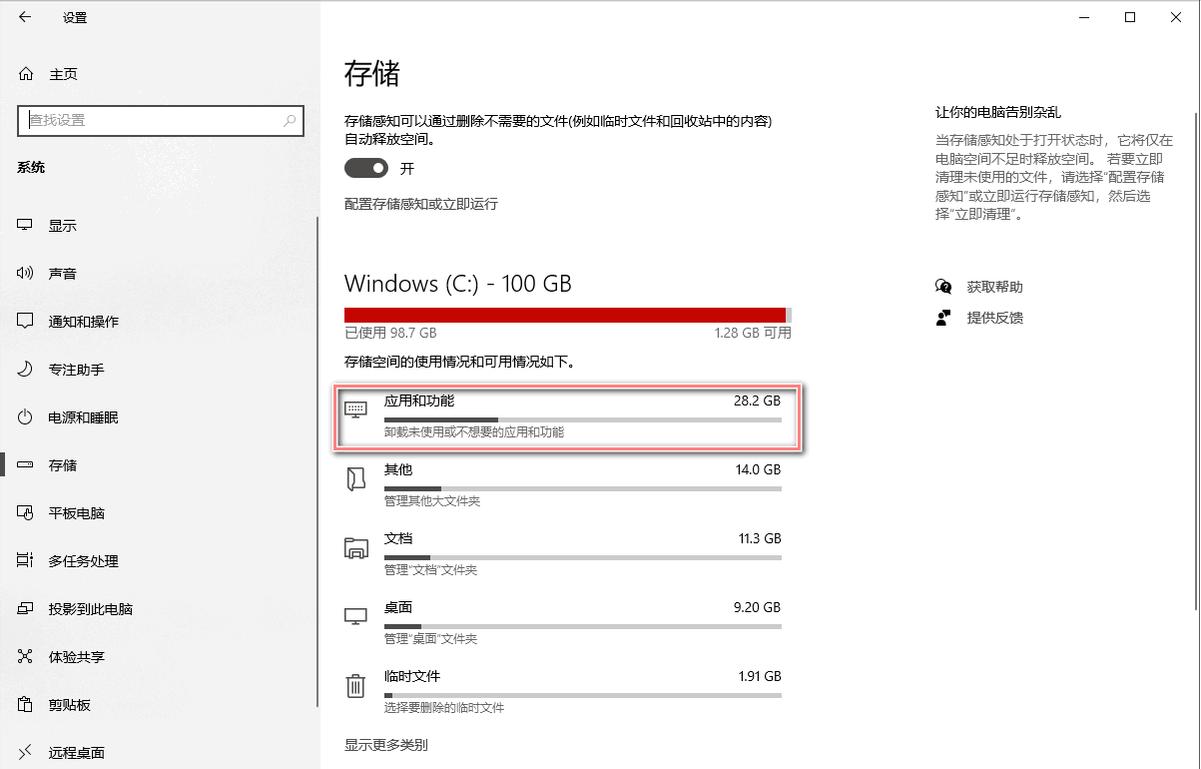Toggle off 存储感知 switch
Viewport: 1201px width, 769px height.
click(x=366, y=167)
